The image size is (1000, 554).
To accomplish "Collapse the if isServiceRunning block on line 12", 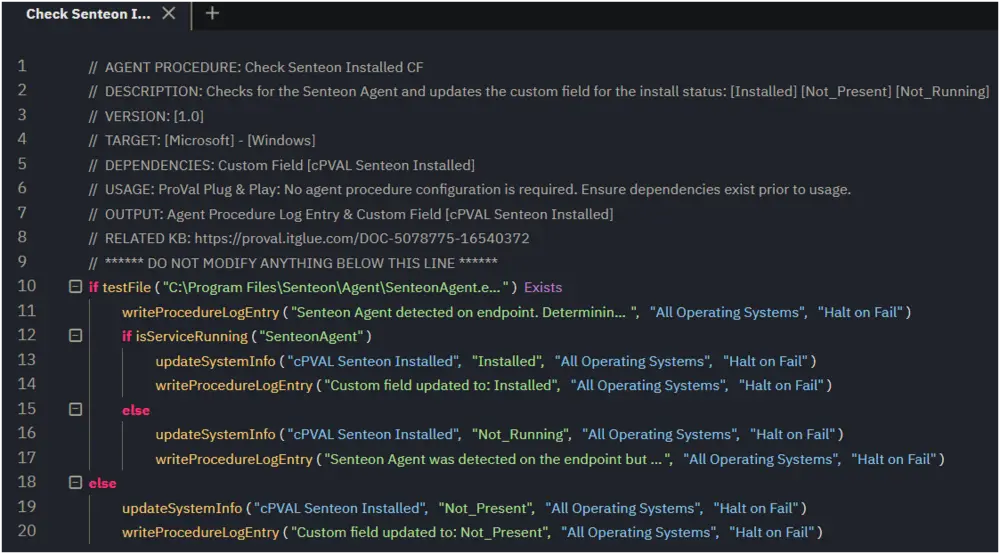I will pos(75,335).
